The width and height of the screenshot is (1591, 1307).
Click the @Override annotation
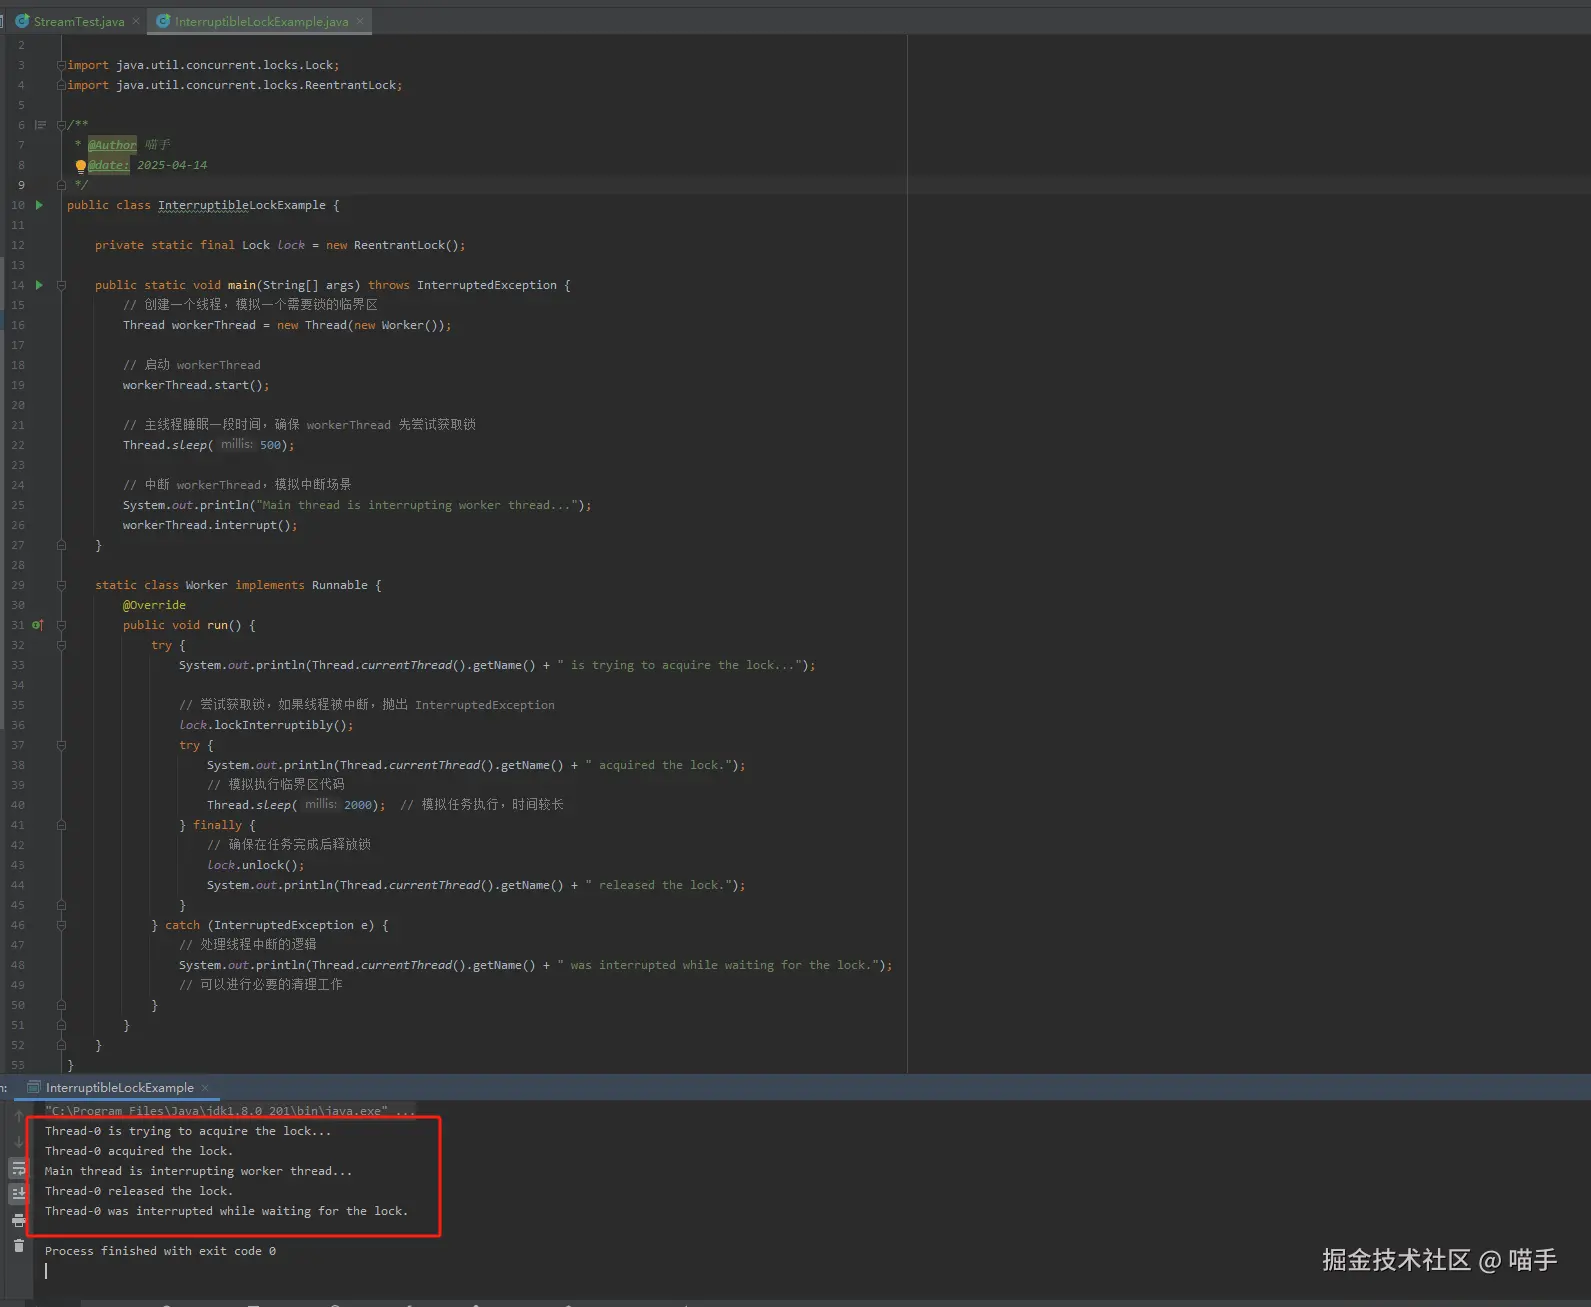pyautogui.click(x=154, y=605)
